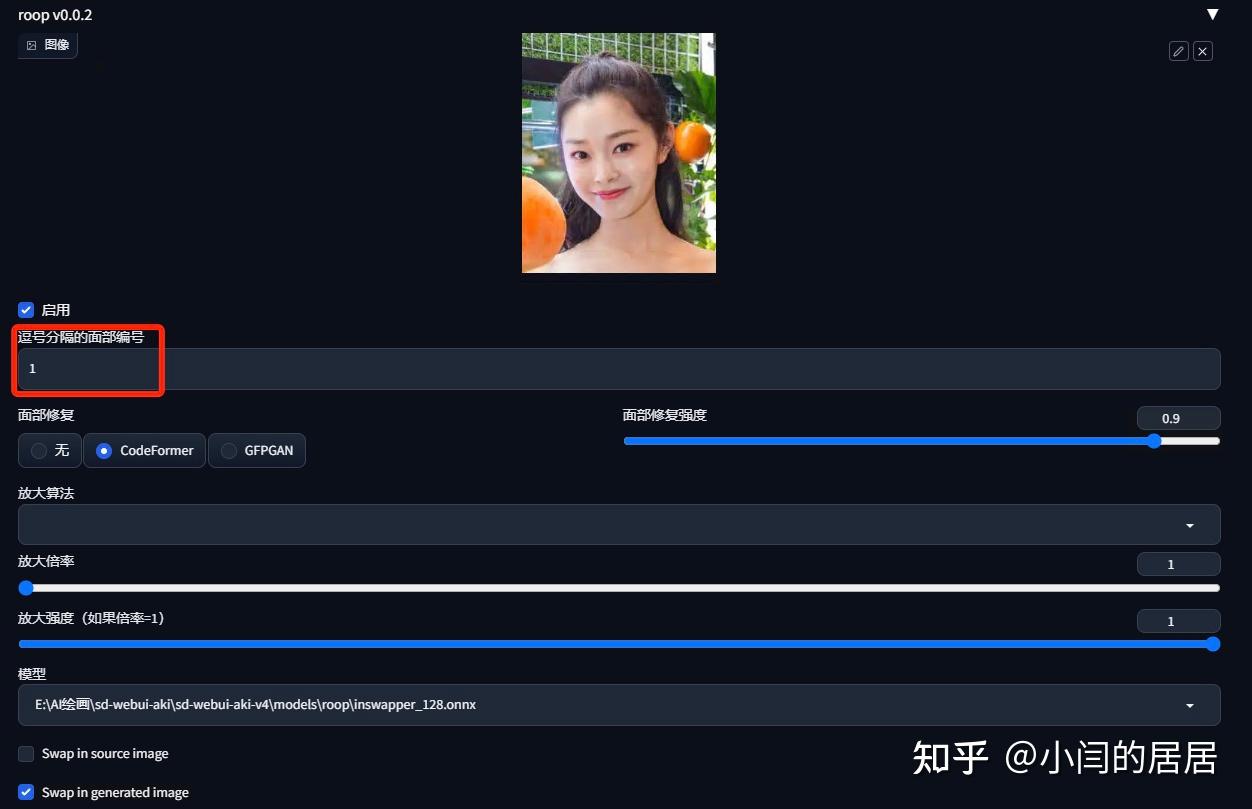This screenshot has width=1252, height=809.
Task: Click the collapse triangle at the top right
Action: point(1212,14)
